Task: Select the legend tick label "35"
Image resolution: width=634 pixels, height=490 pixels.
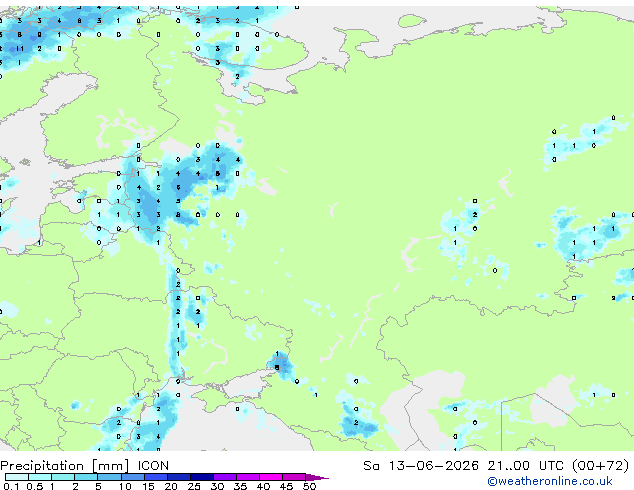Action: [240, 486]
